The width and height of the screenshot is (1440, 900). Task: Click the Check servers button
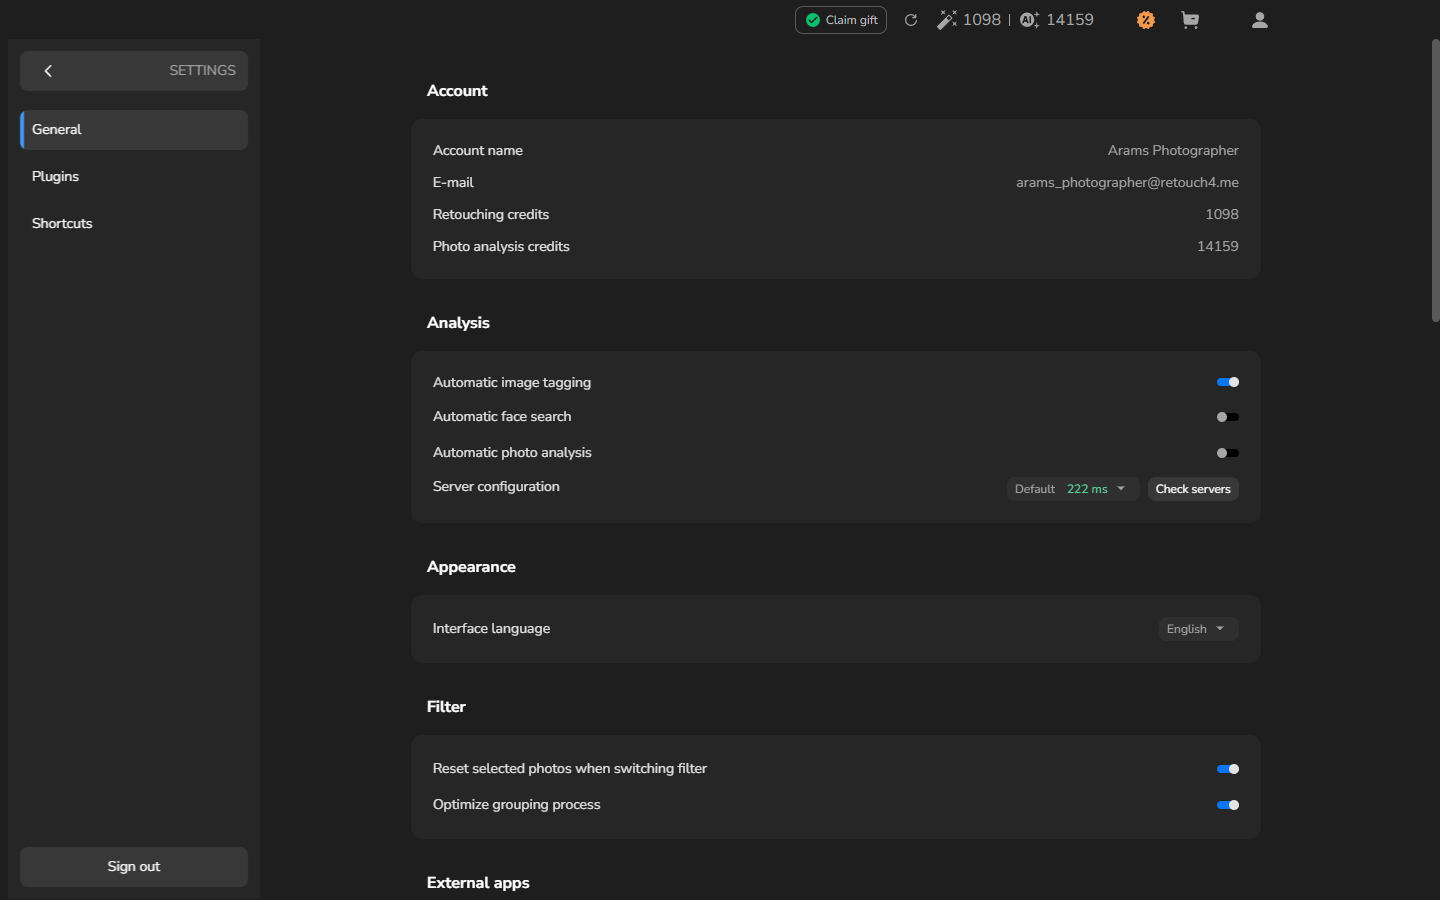coord(1193,489)
